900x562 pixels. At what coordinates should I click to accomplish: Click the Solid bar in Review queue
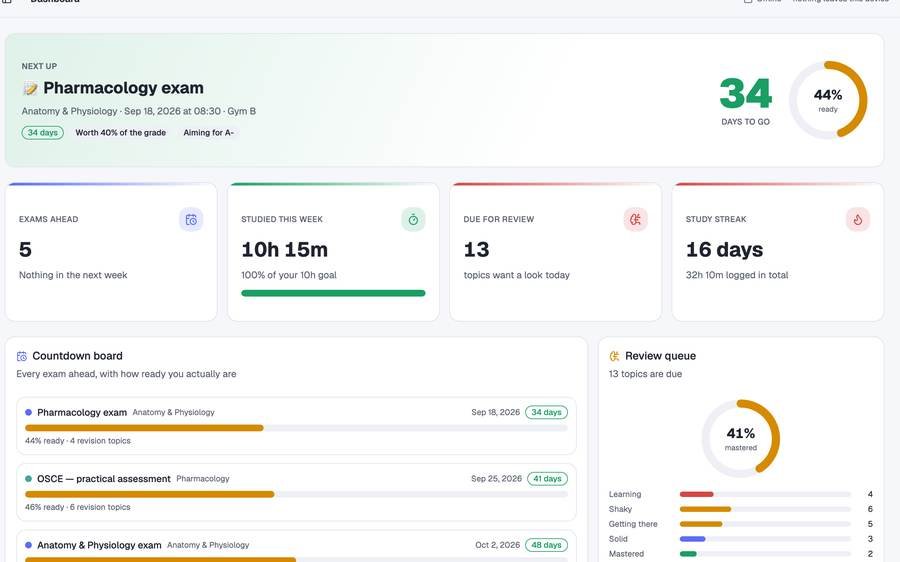765,539
